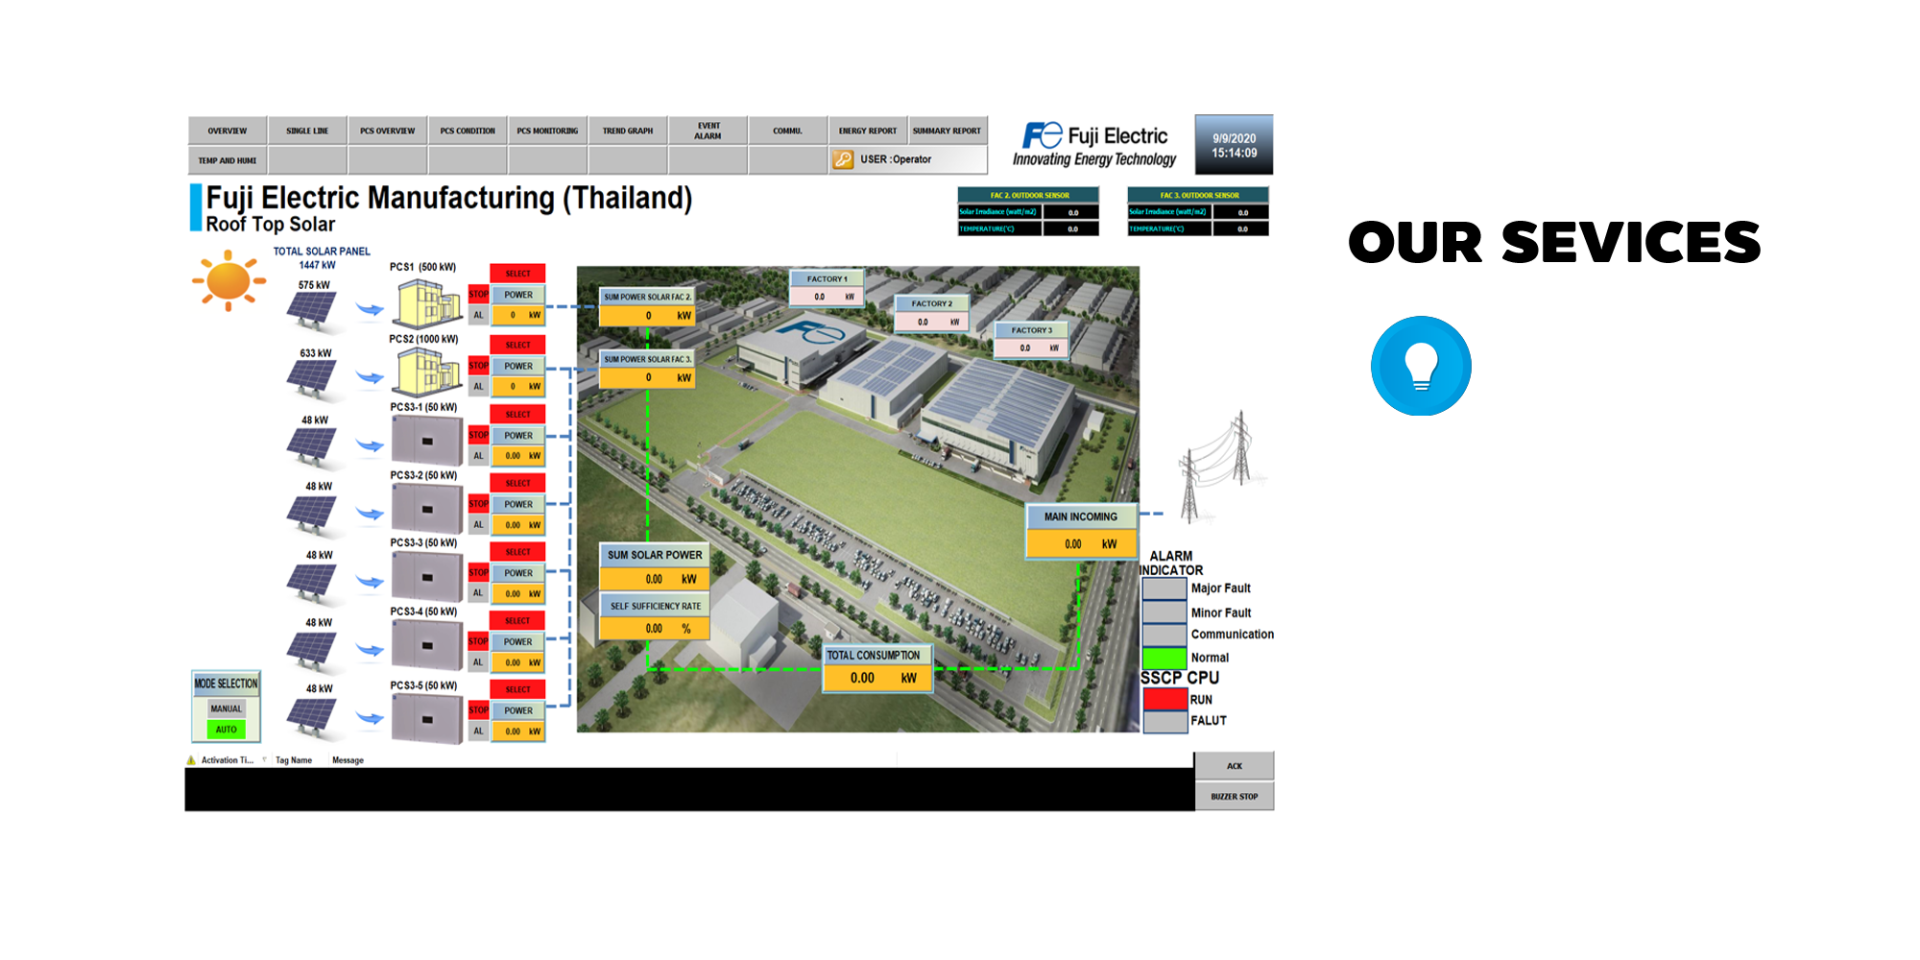Click the 575 kW solar panel icon

tap(313, 310)
